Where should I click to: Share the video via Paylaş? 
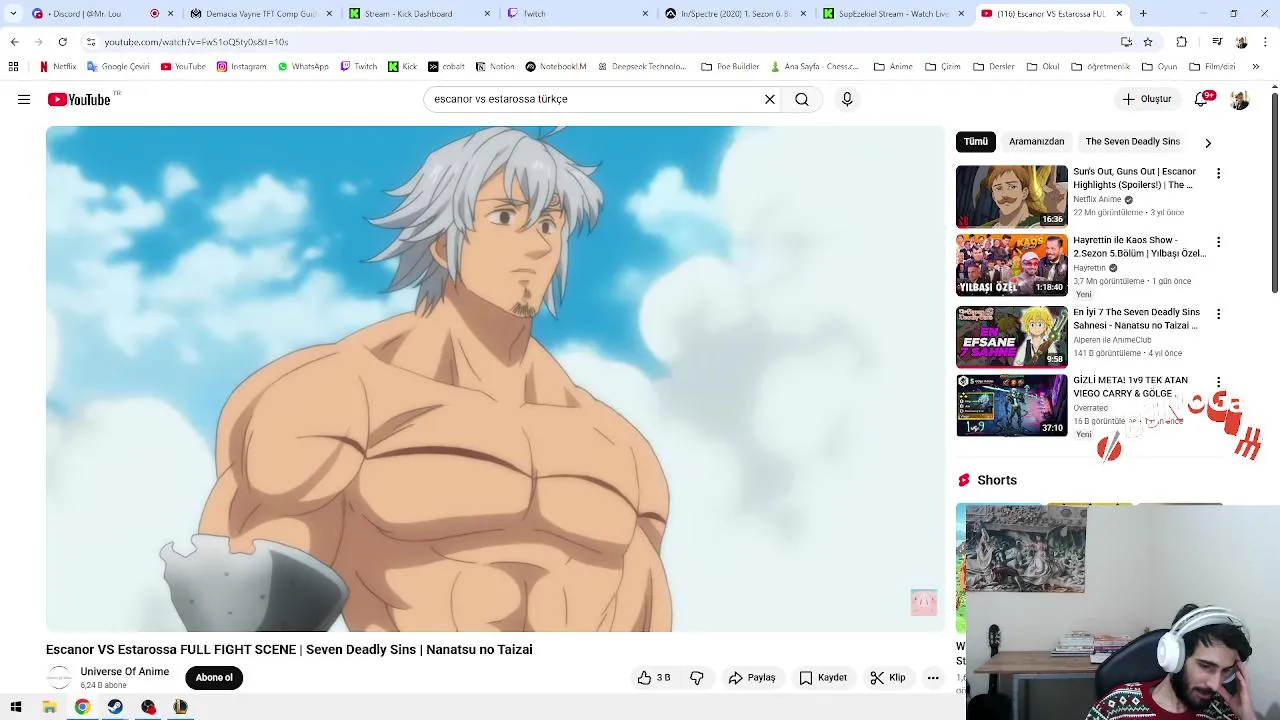point(752,678)
